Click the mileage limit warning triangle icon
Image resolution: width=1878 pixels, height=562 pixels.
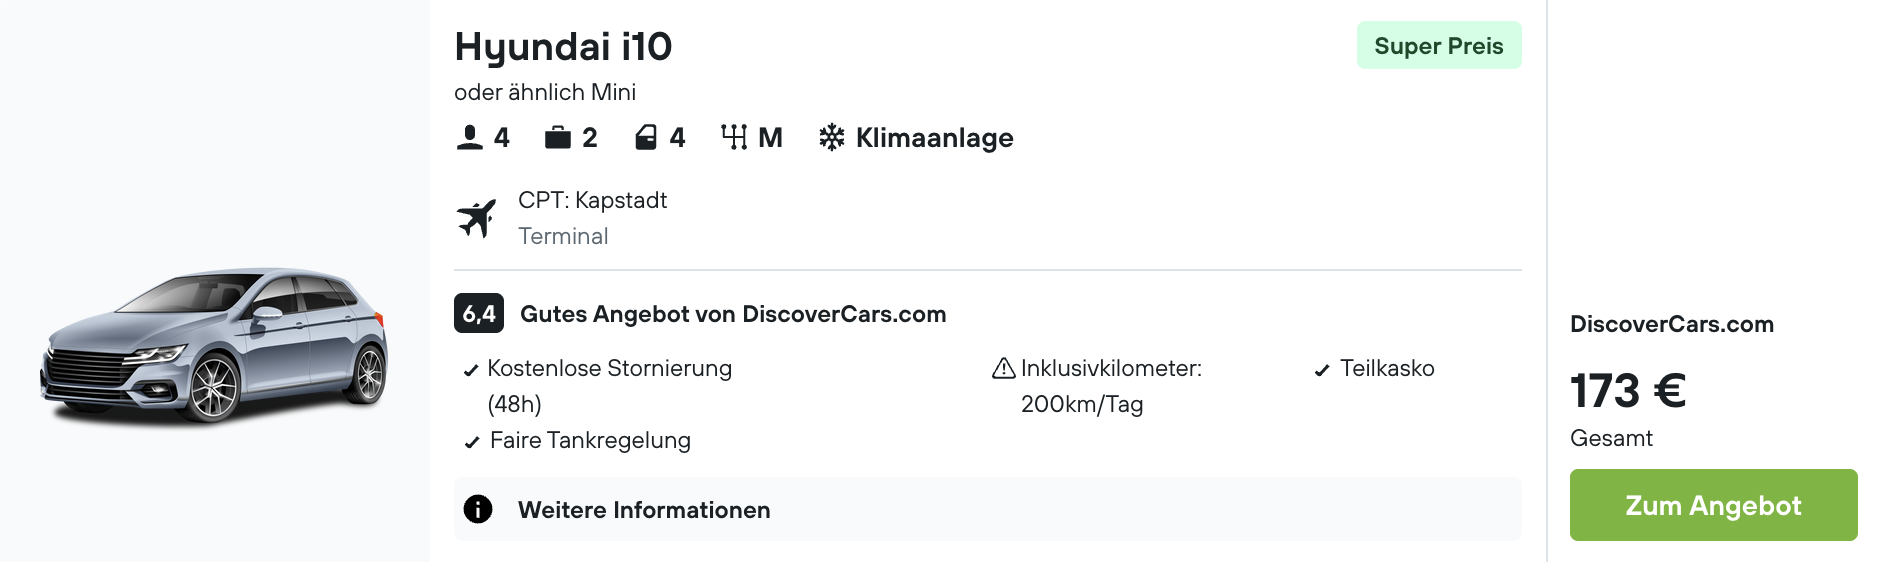(1003, 369)
